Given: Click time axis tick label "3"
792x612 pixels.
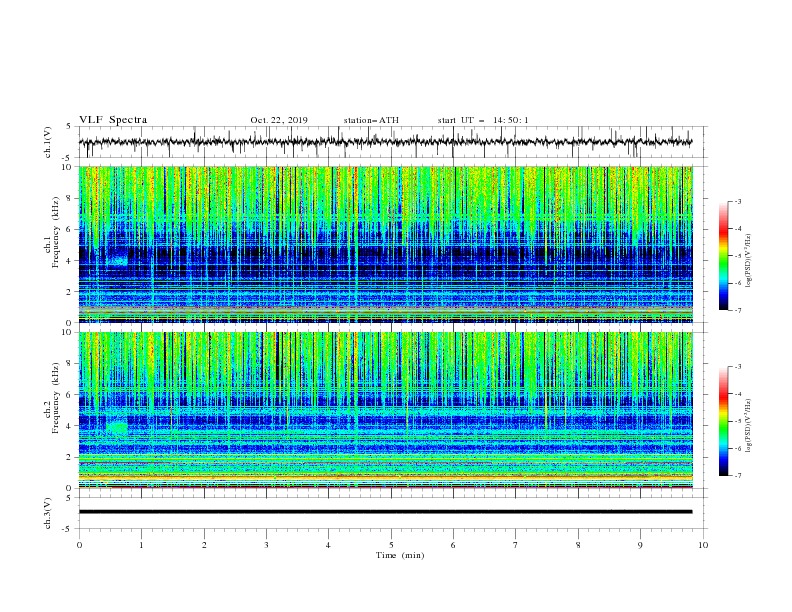Looking at the screenshot, I should coord(266,545).
